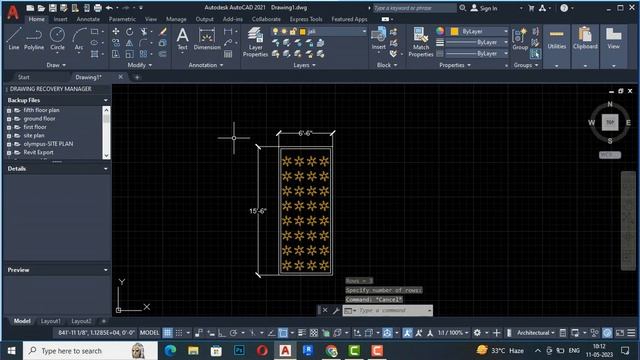
Task: Activate the Dimension tool
Action: [x=207, y=39]
